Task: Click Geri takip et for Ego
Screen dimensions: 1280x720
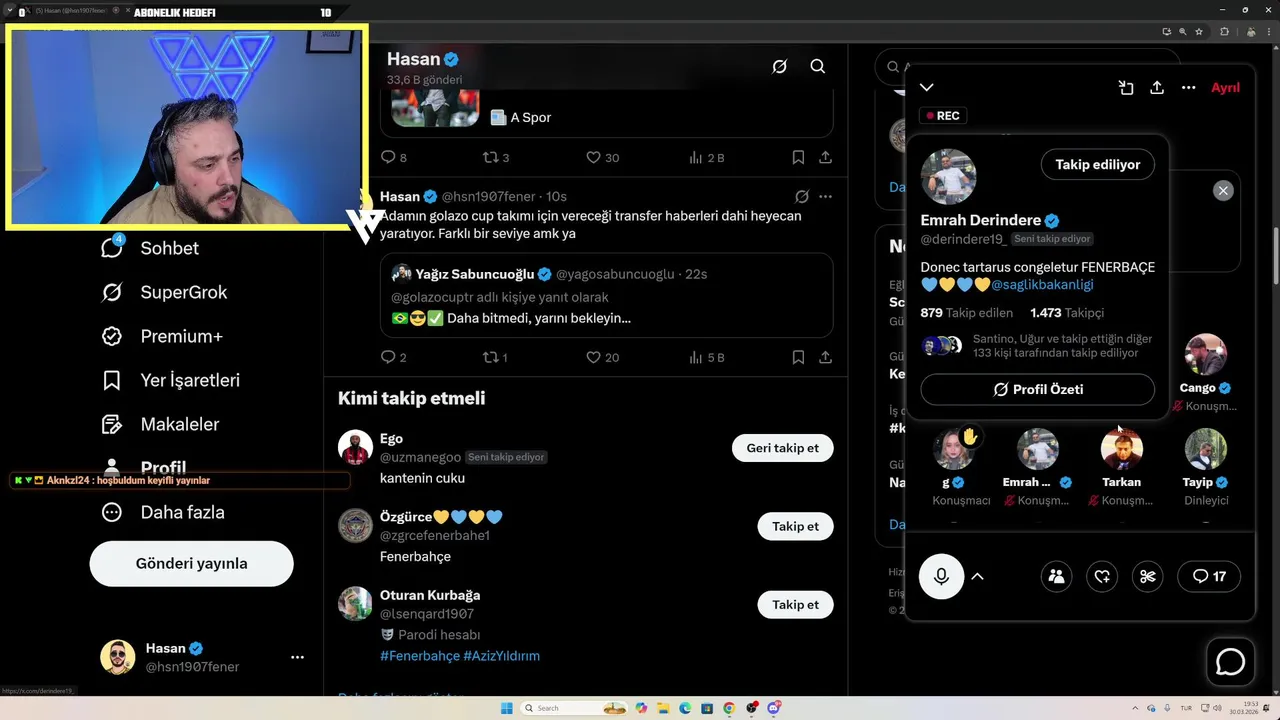Action: 782,448
